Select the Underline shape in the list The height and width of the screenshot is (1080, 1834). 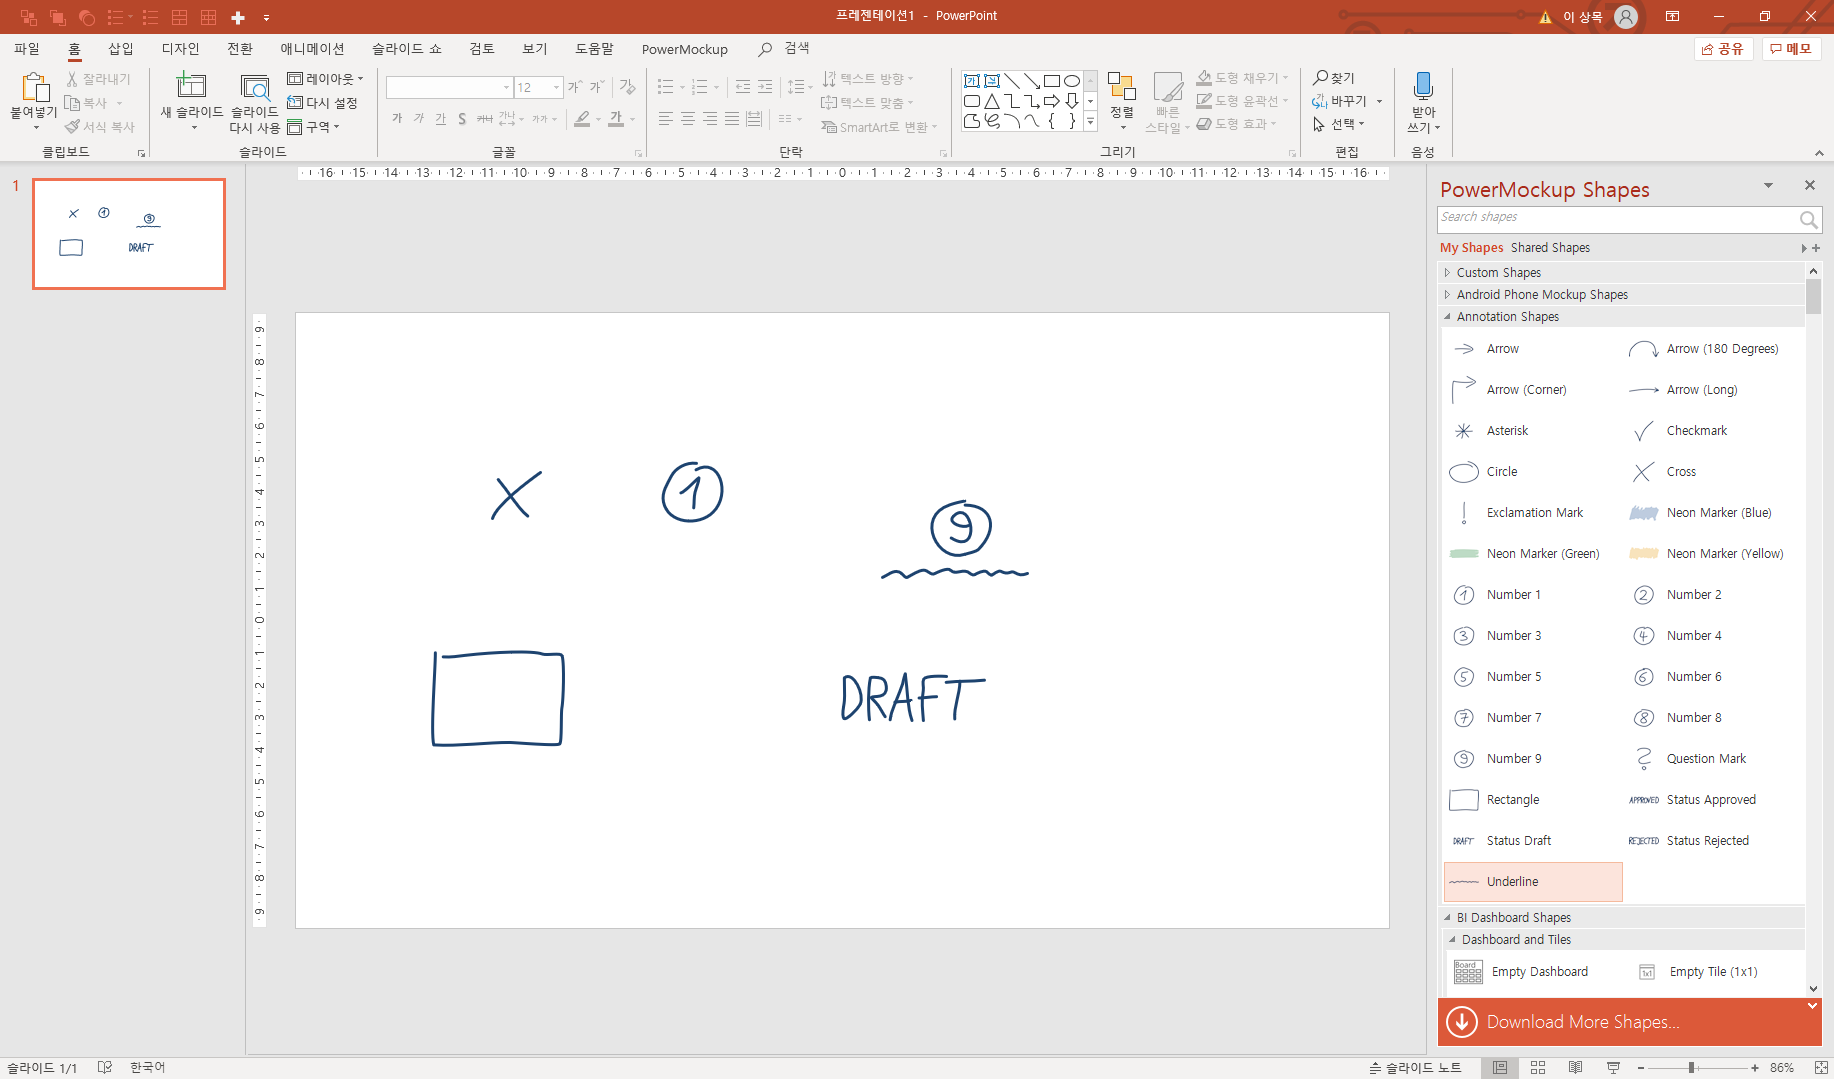1533,882
